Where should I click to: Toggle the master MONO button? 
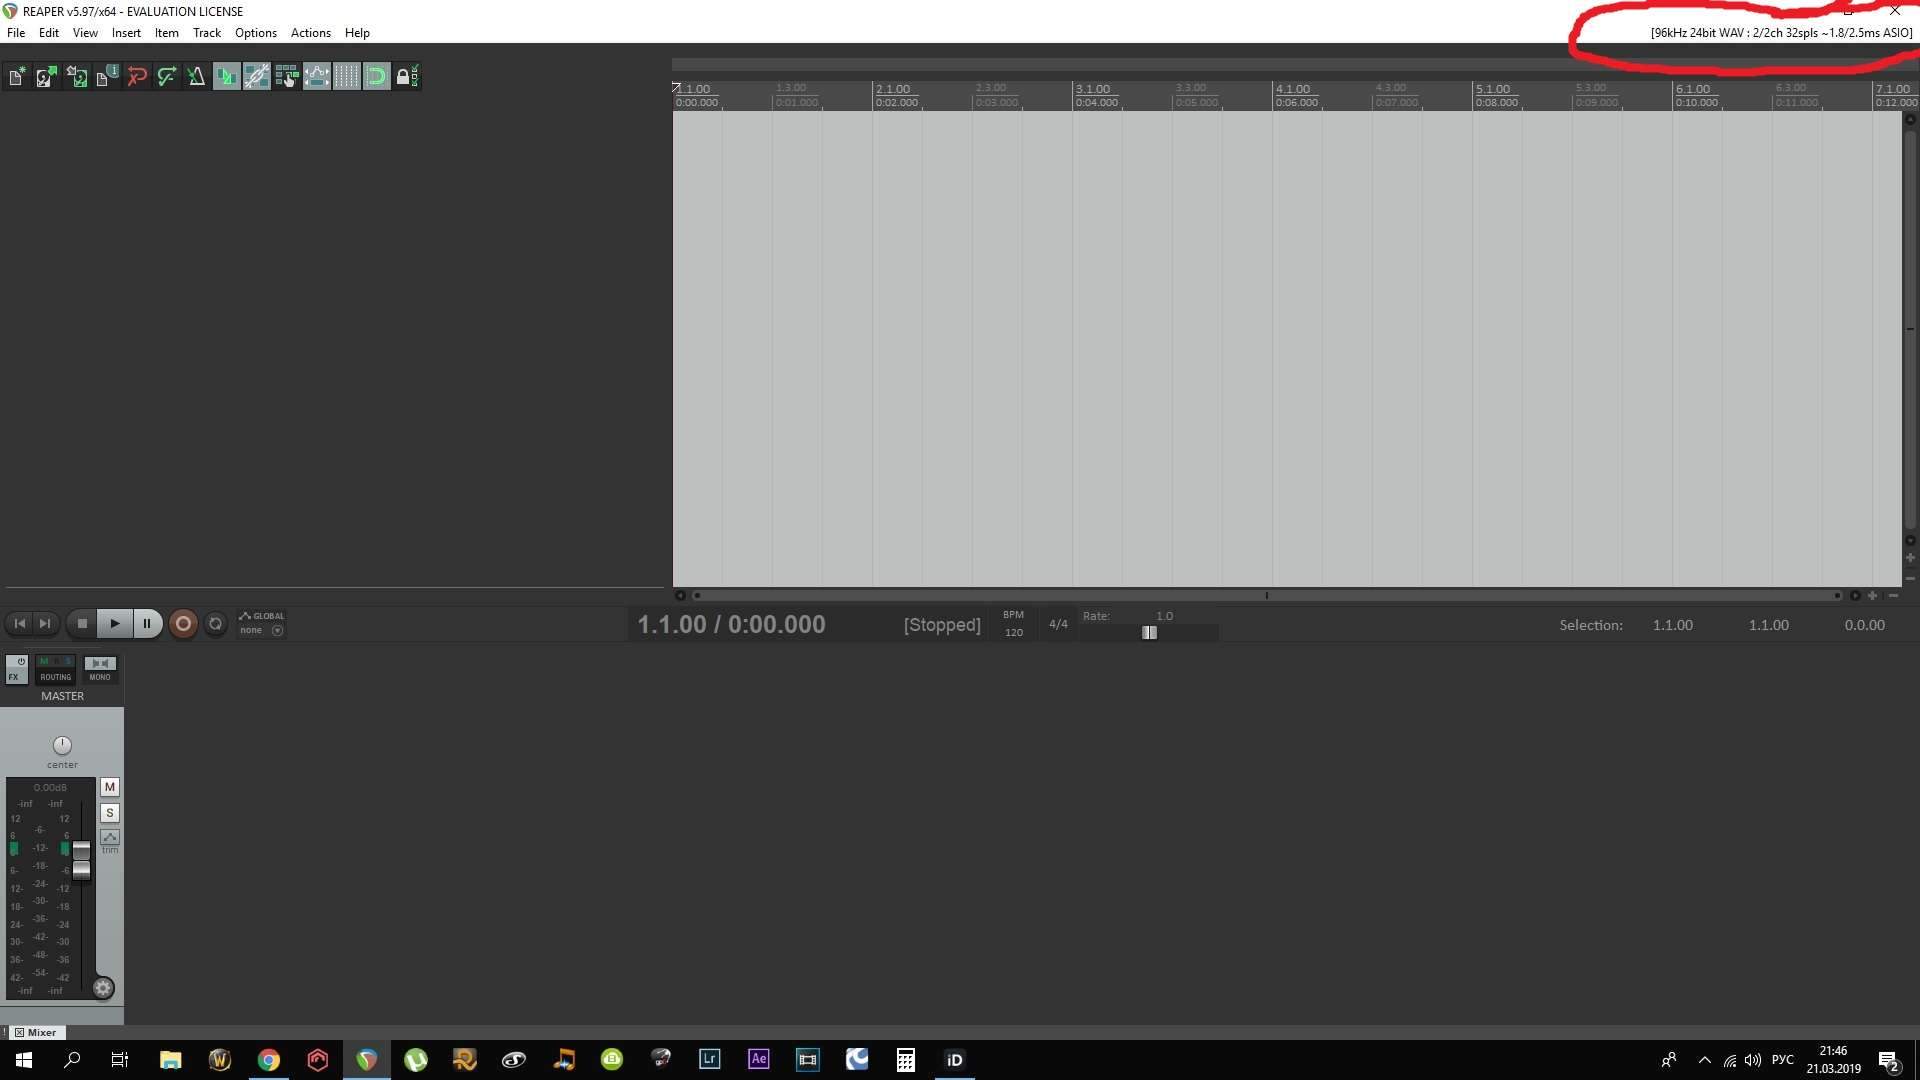(100, 669)
